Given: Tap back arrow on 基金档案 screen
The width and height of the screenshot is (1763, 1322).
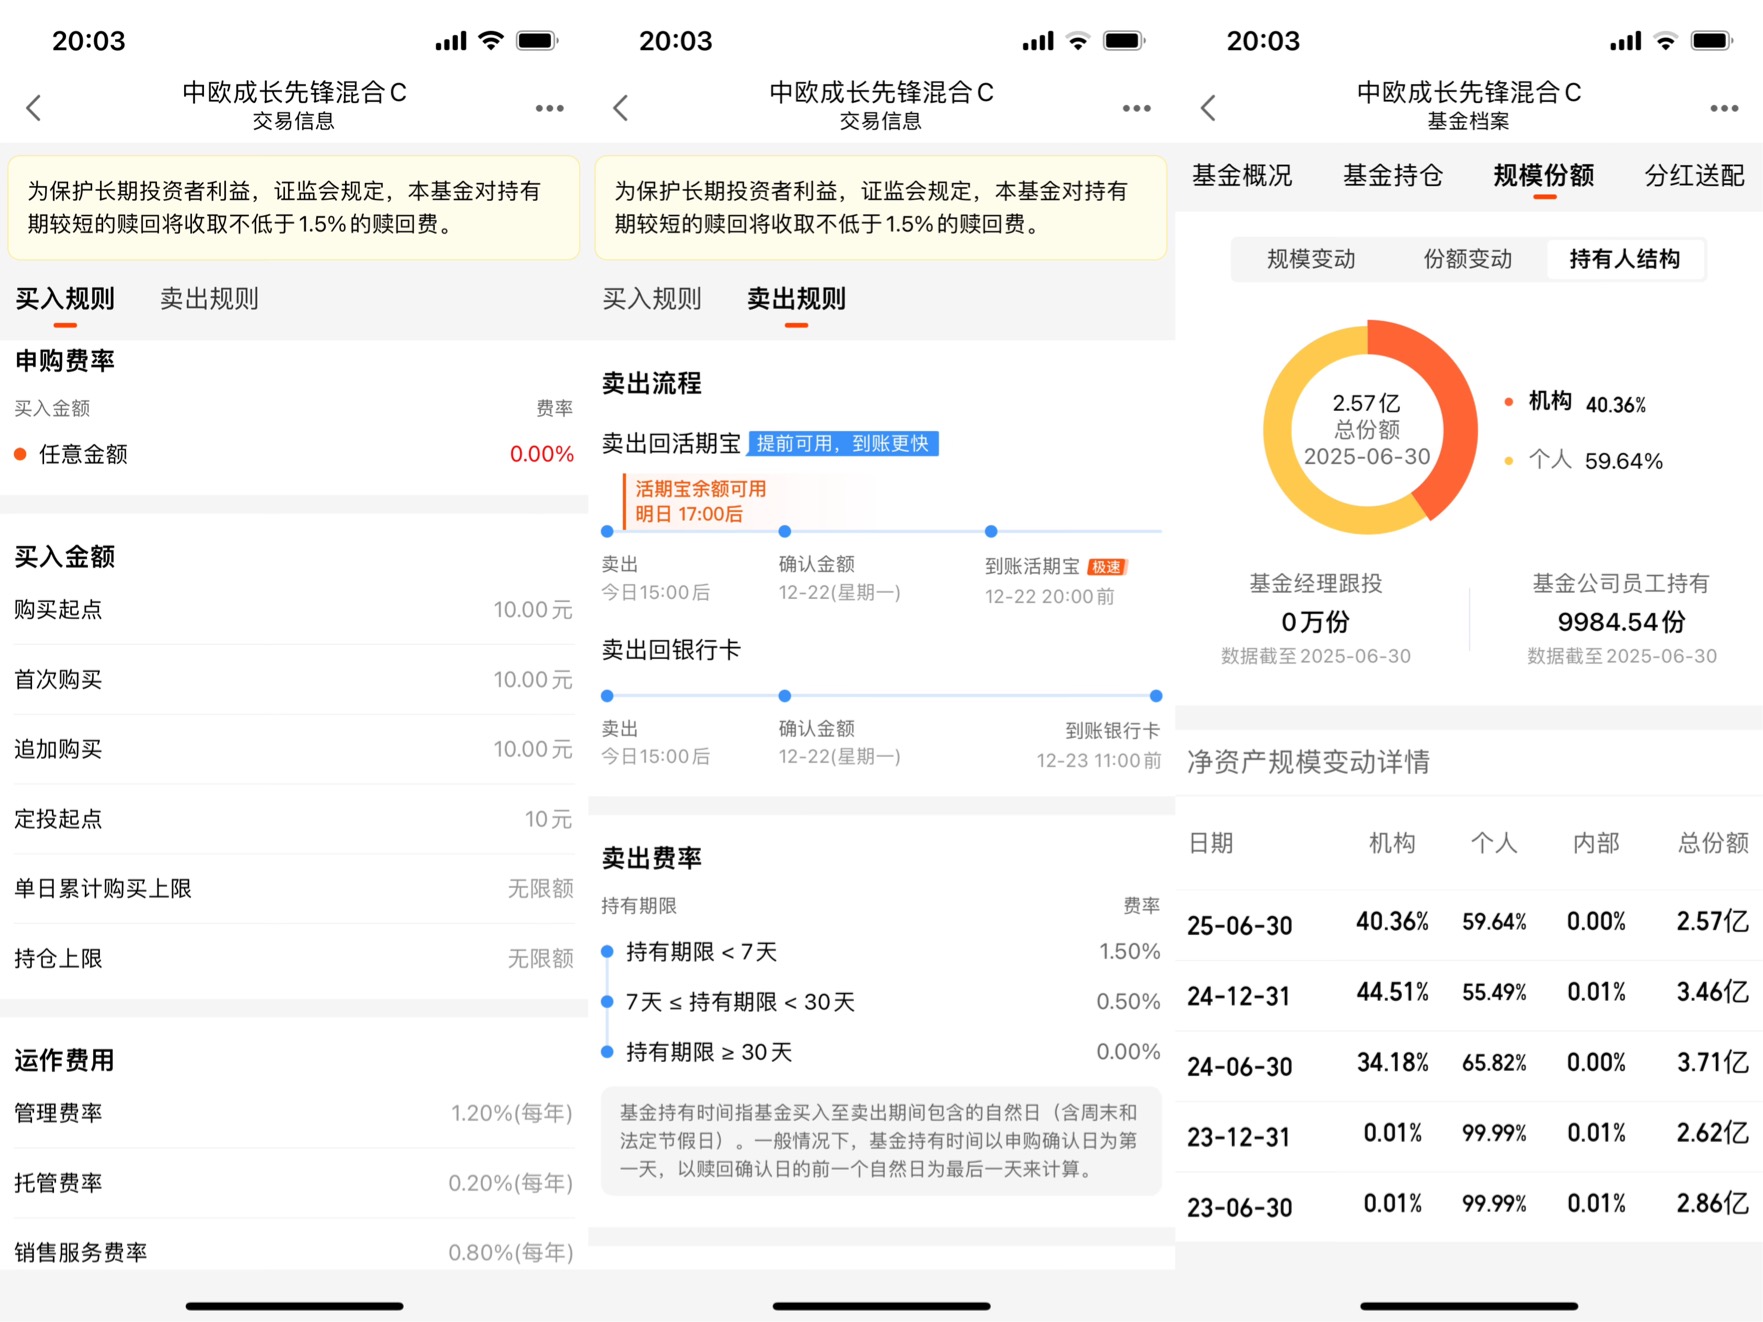Looking at the screenshot, I should (x=1208, y=107).
